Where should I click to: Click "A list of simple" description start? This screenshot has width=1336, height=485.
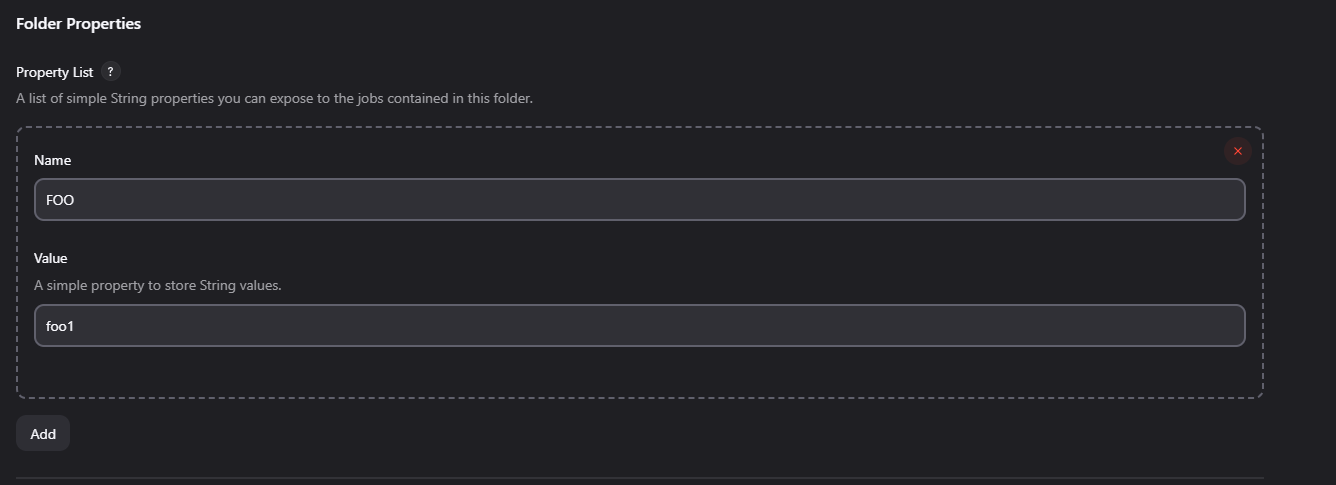click(62, 99)
